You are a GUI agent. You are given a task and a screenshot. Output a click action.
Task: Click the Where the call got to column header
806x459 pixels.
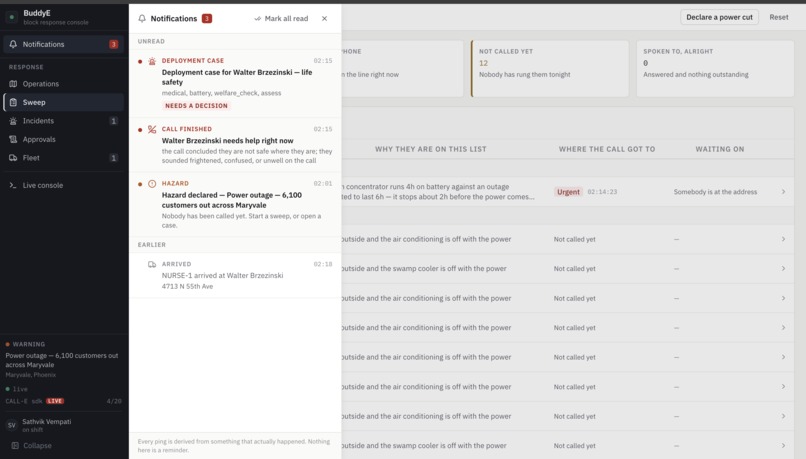607,149
